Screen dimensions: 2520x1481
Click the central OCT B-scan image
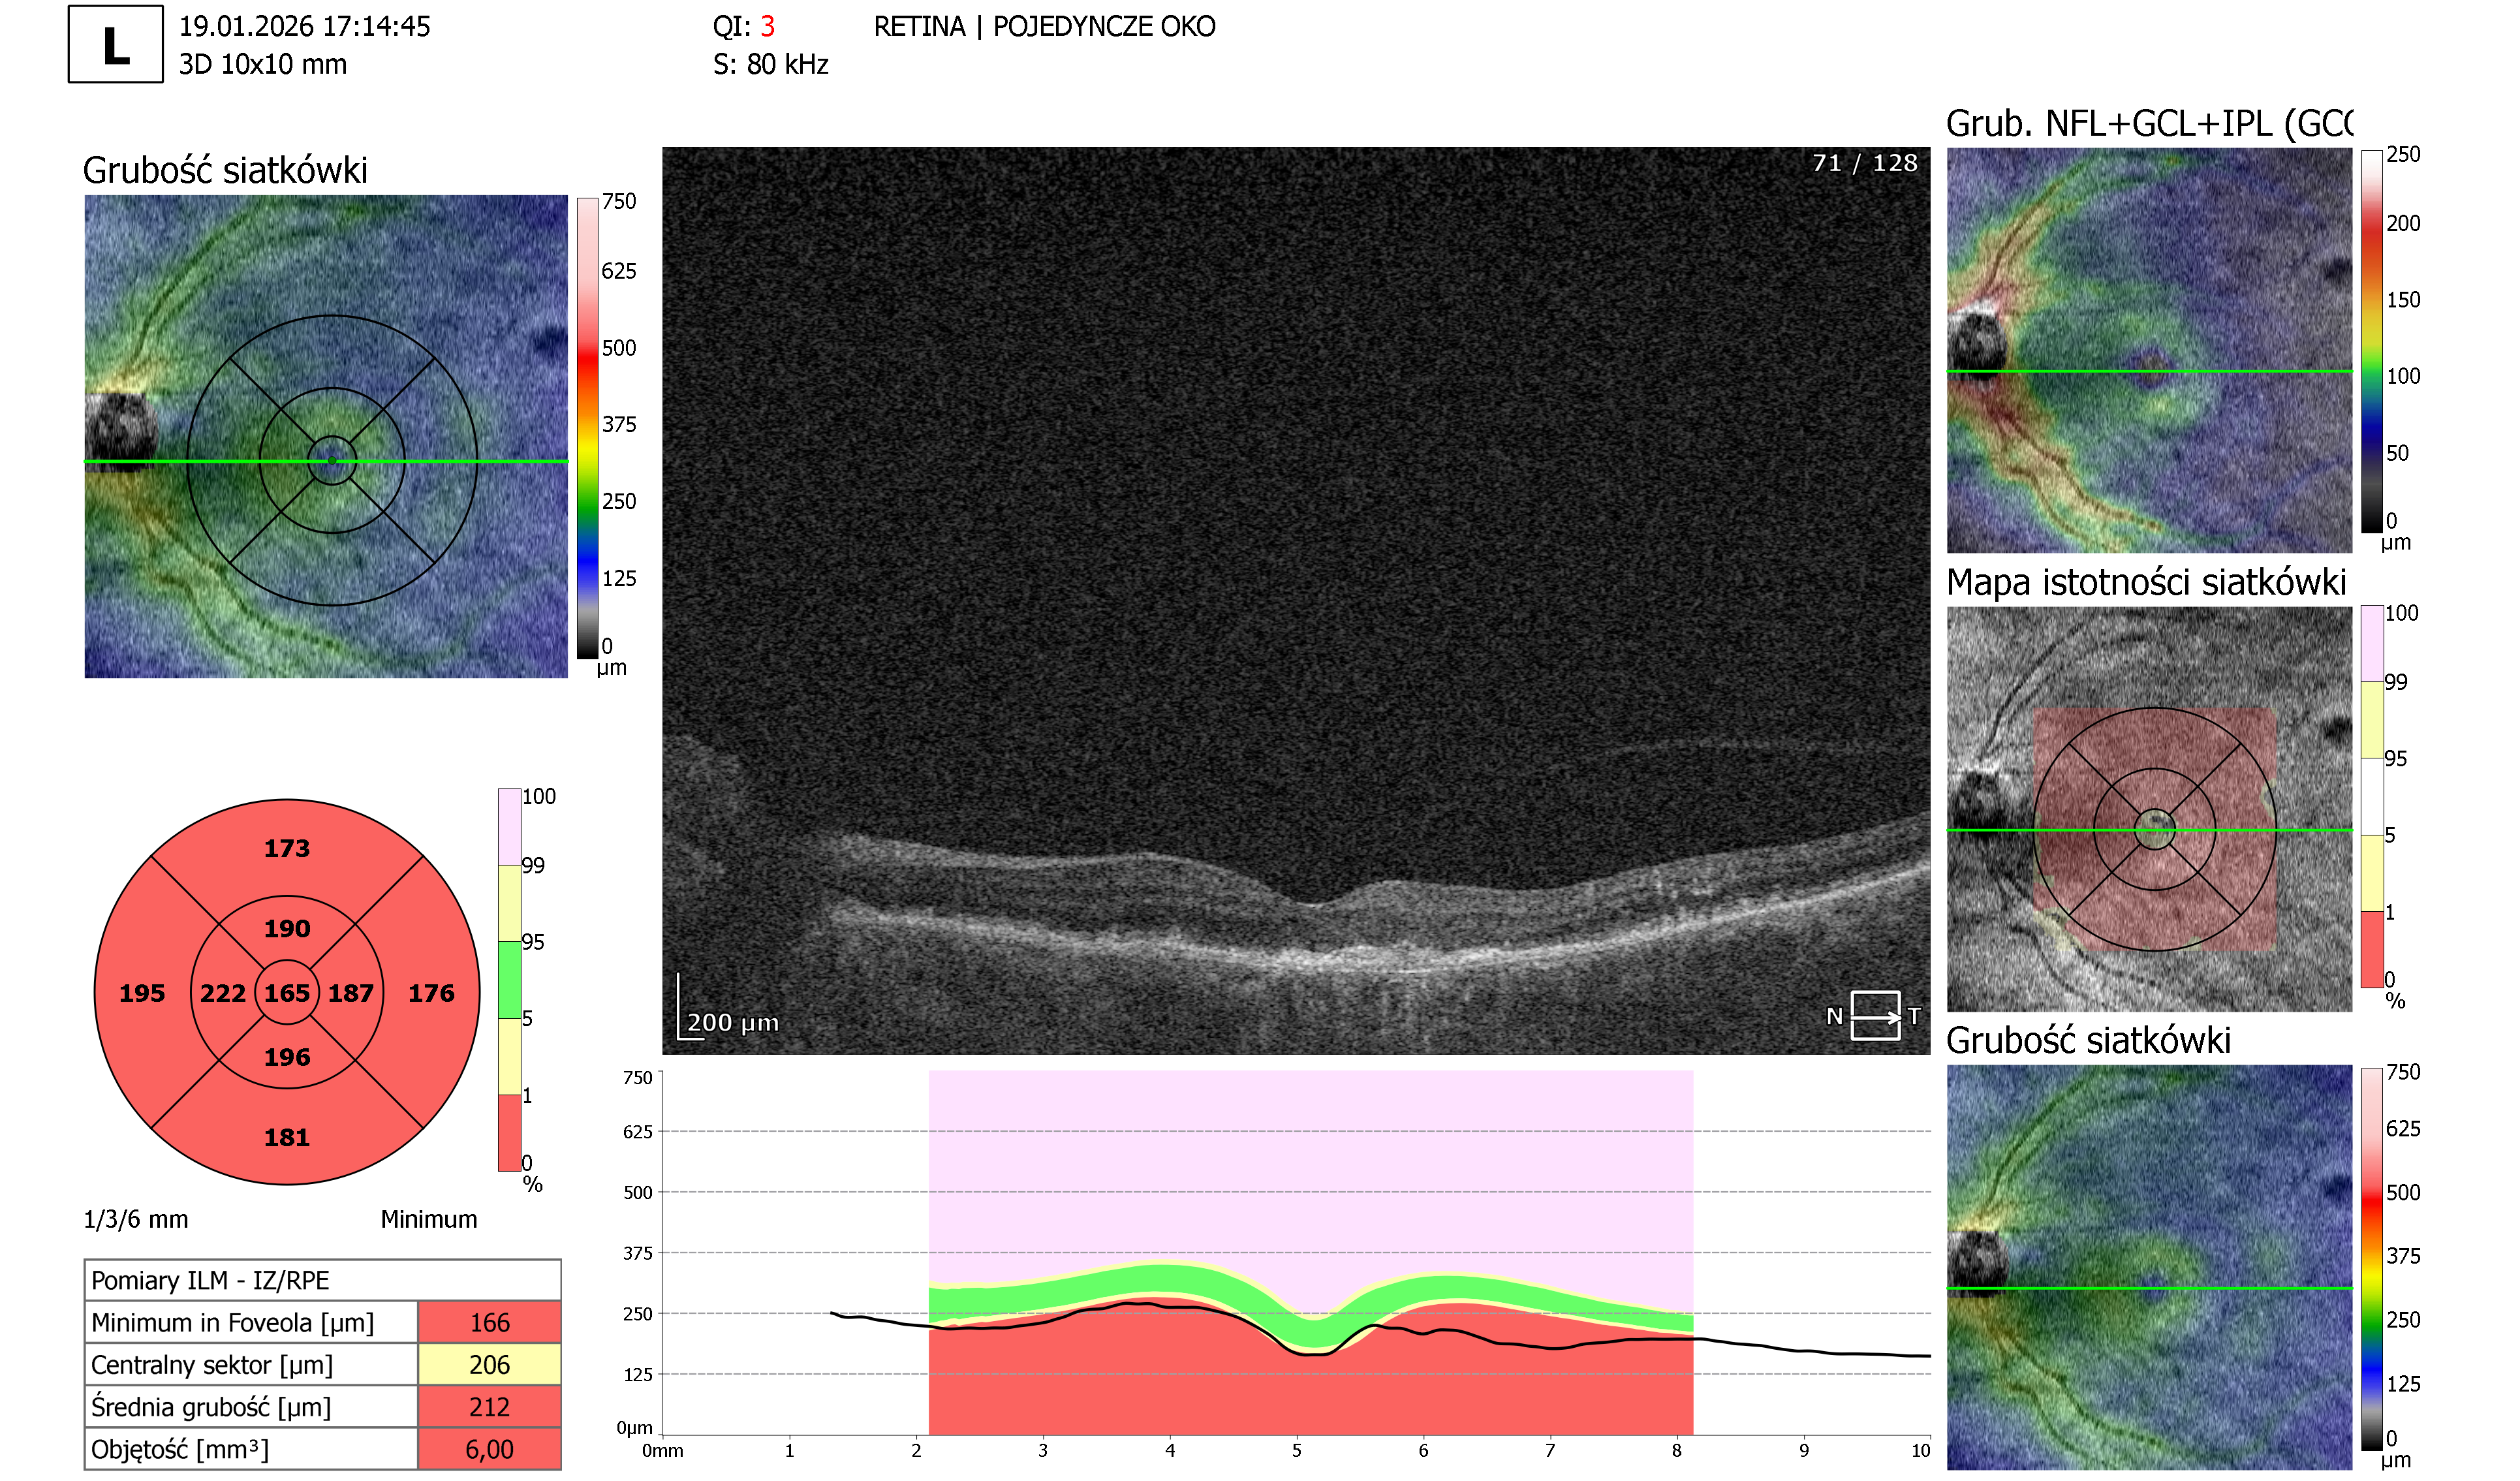tap(1296, 600)
